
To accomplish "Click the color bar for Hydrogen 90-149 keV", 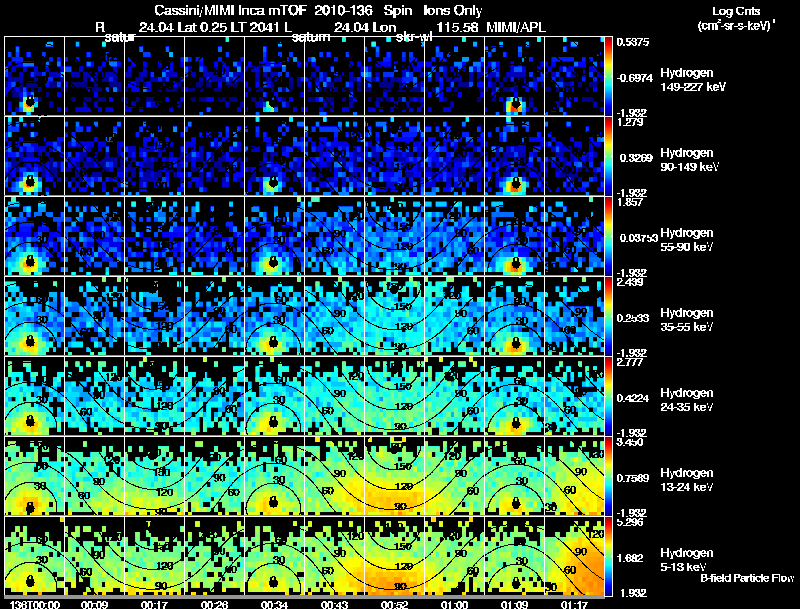I will [x=609, y=156].
